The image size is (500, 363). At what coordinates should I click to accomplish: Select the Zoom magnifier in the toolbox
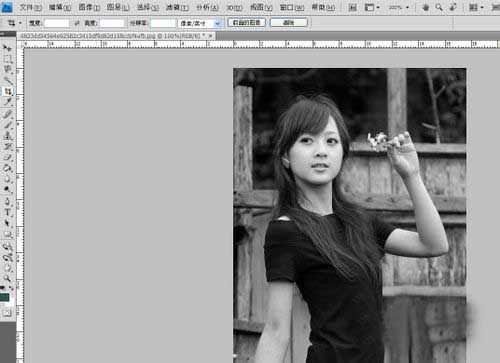tap(7, 278)
